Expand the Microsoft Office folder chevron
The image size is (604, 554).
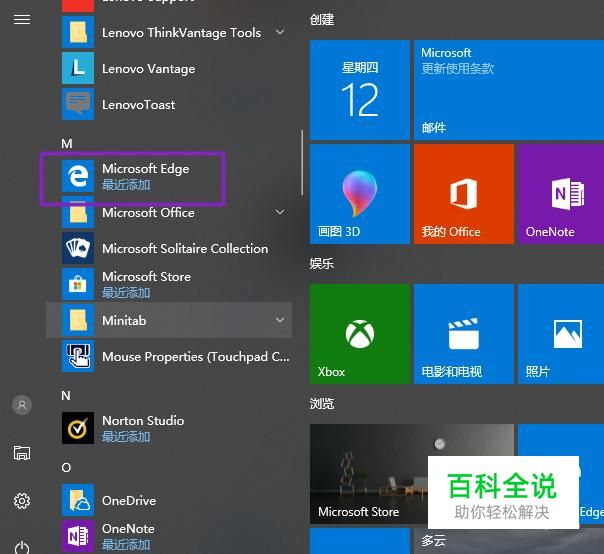point(280,212)
